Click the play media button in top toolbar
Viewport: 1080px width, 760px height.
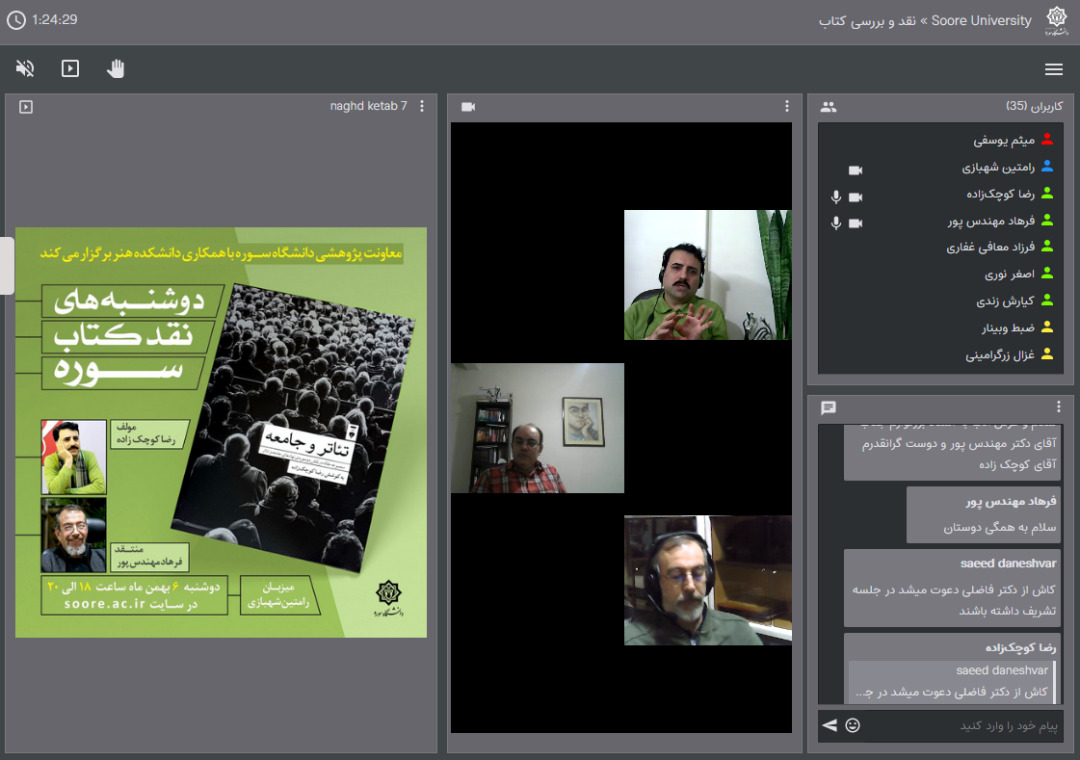pyautogui.click(x=70, y=68)
